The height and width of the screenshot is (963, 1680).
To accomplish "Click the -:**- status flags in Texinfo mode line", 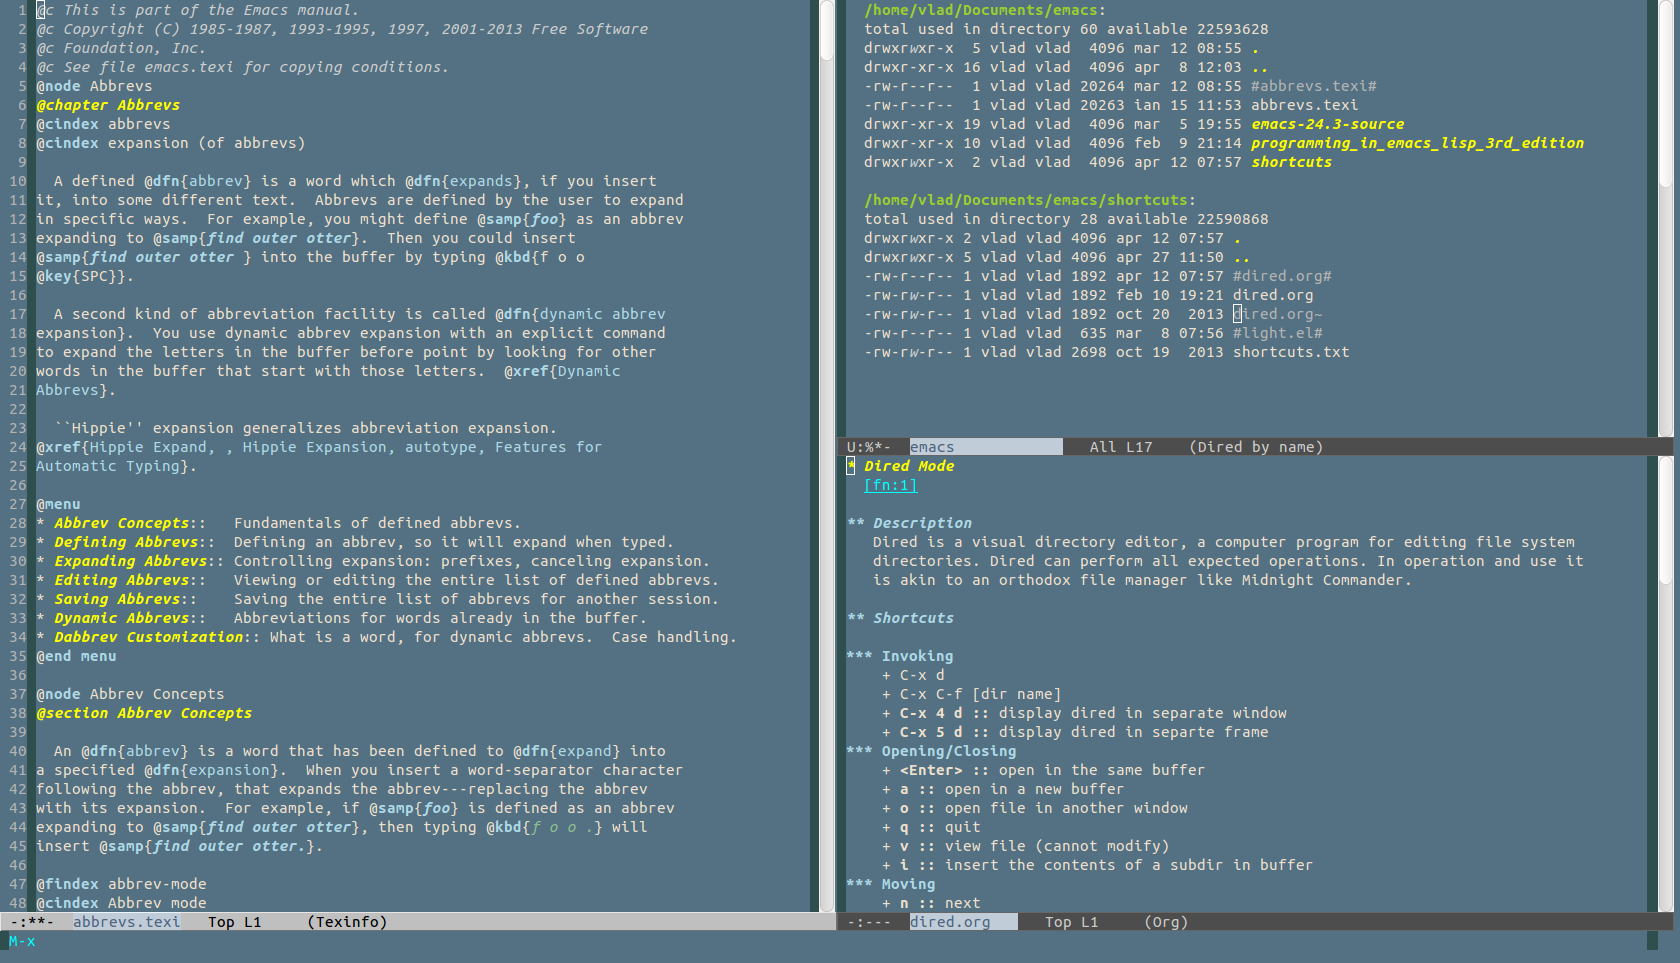I will pyautogui.click(x=31, y=922).
